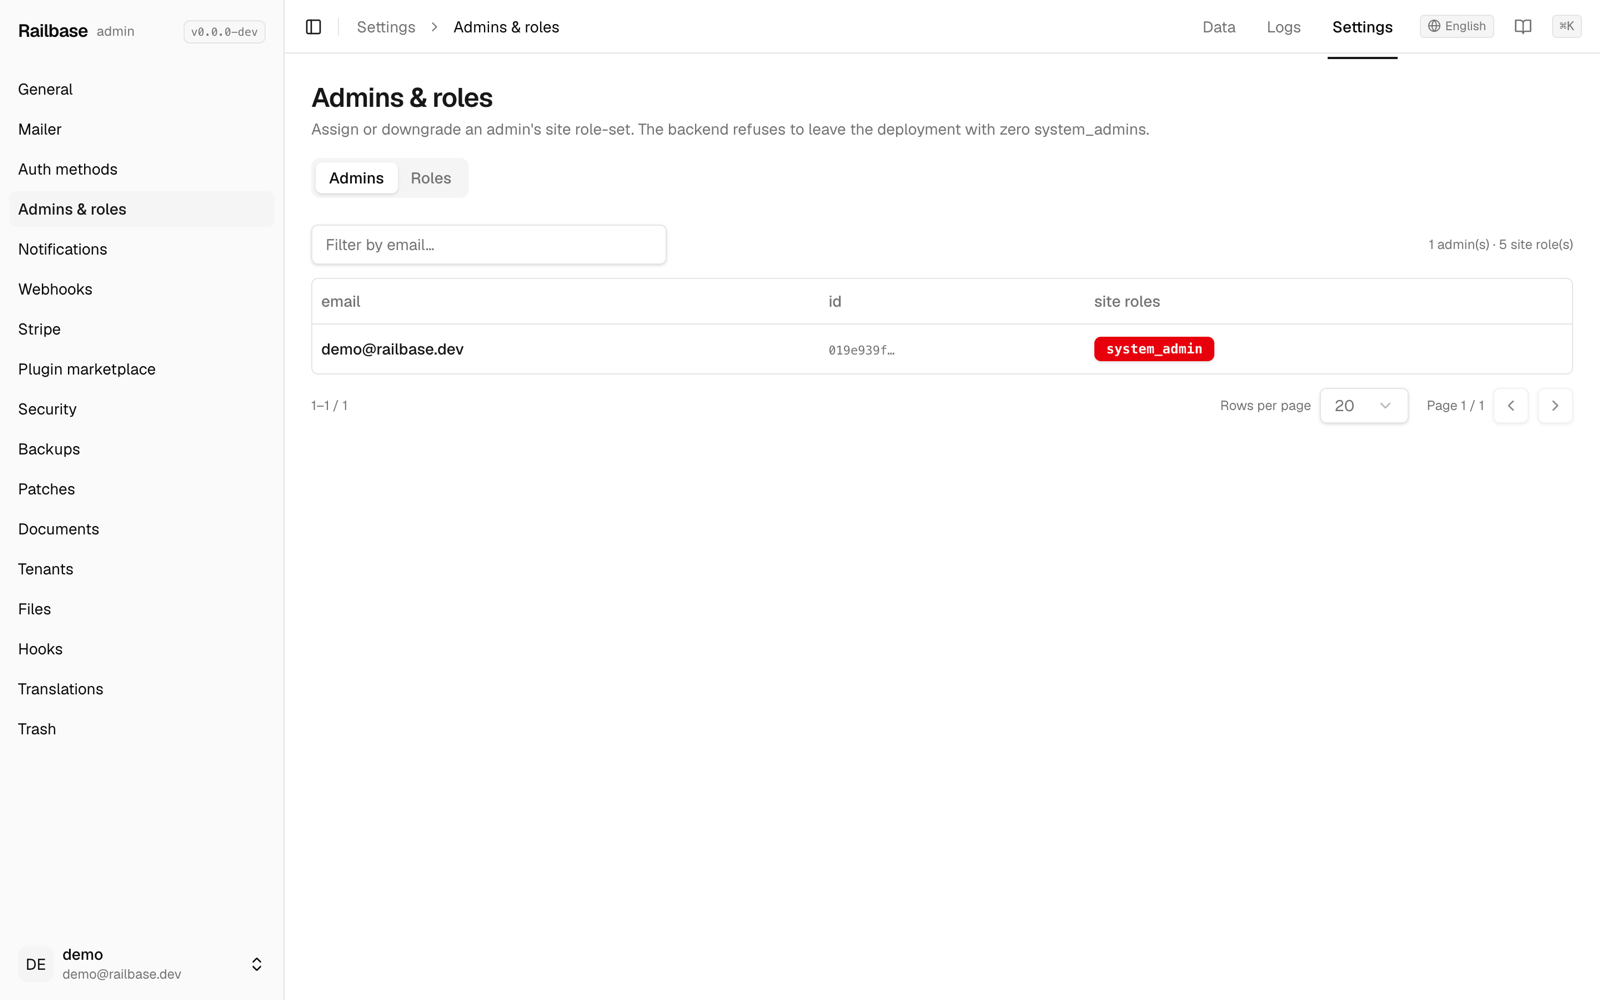Open Stripe settings
Viewport: 1600px width, 1000px height.
click(x=141, y=329)
